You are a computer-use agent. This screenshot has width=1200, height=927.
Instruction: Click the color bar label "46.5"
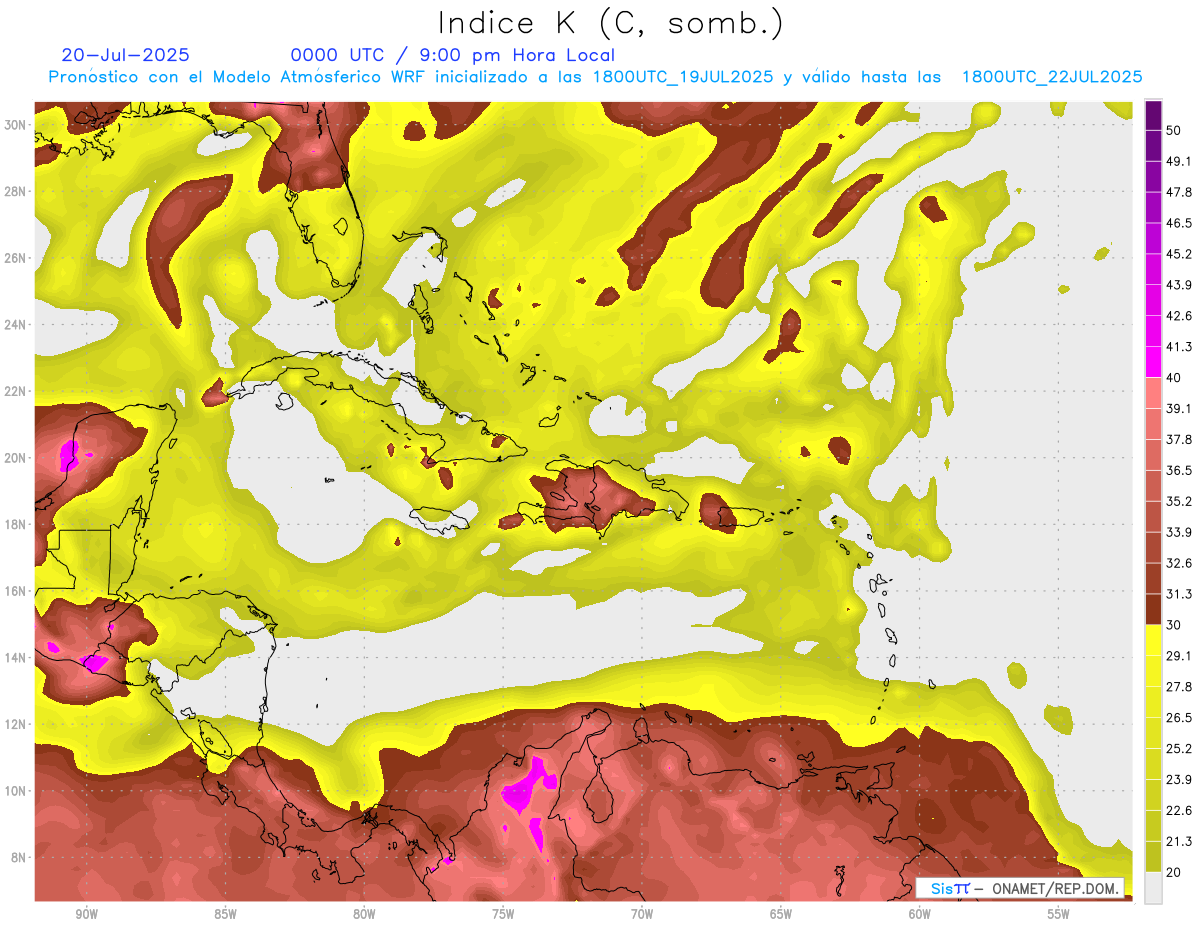pos(1180,223)
